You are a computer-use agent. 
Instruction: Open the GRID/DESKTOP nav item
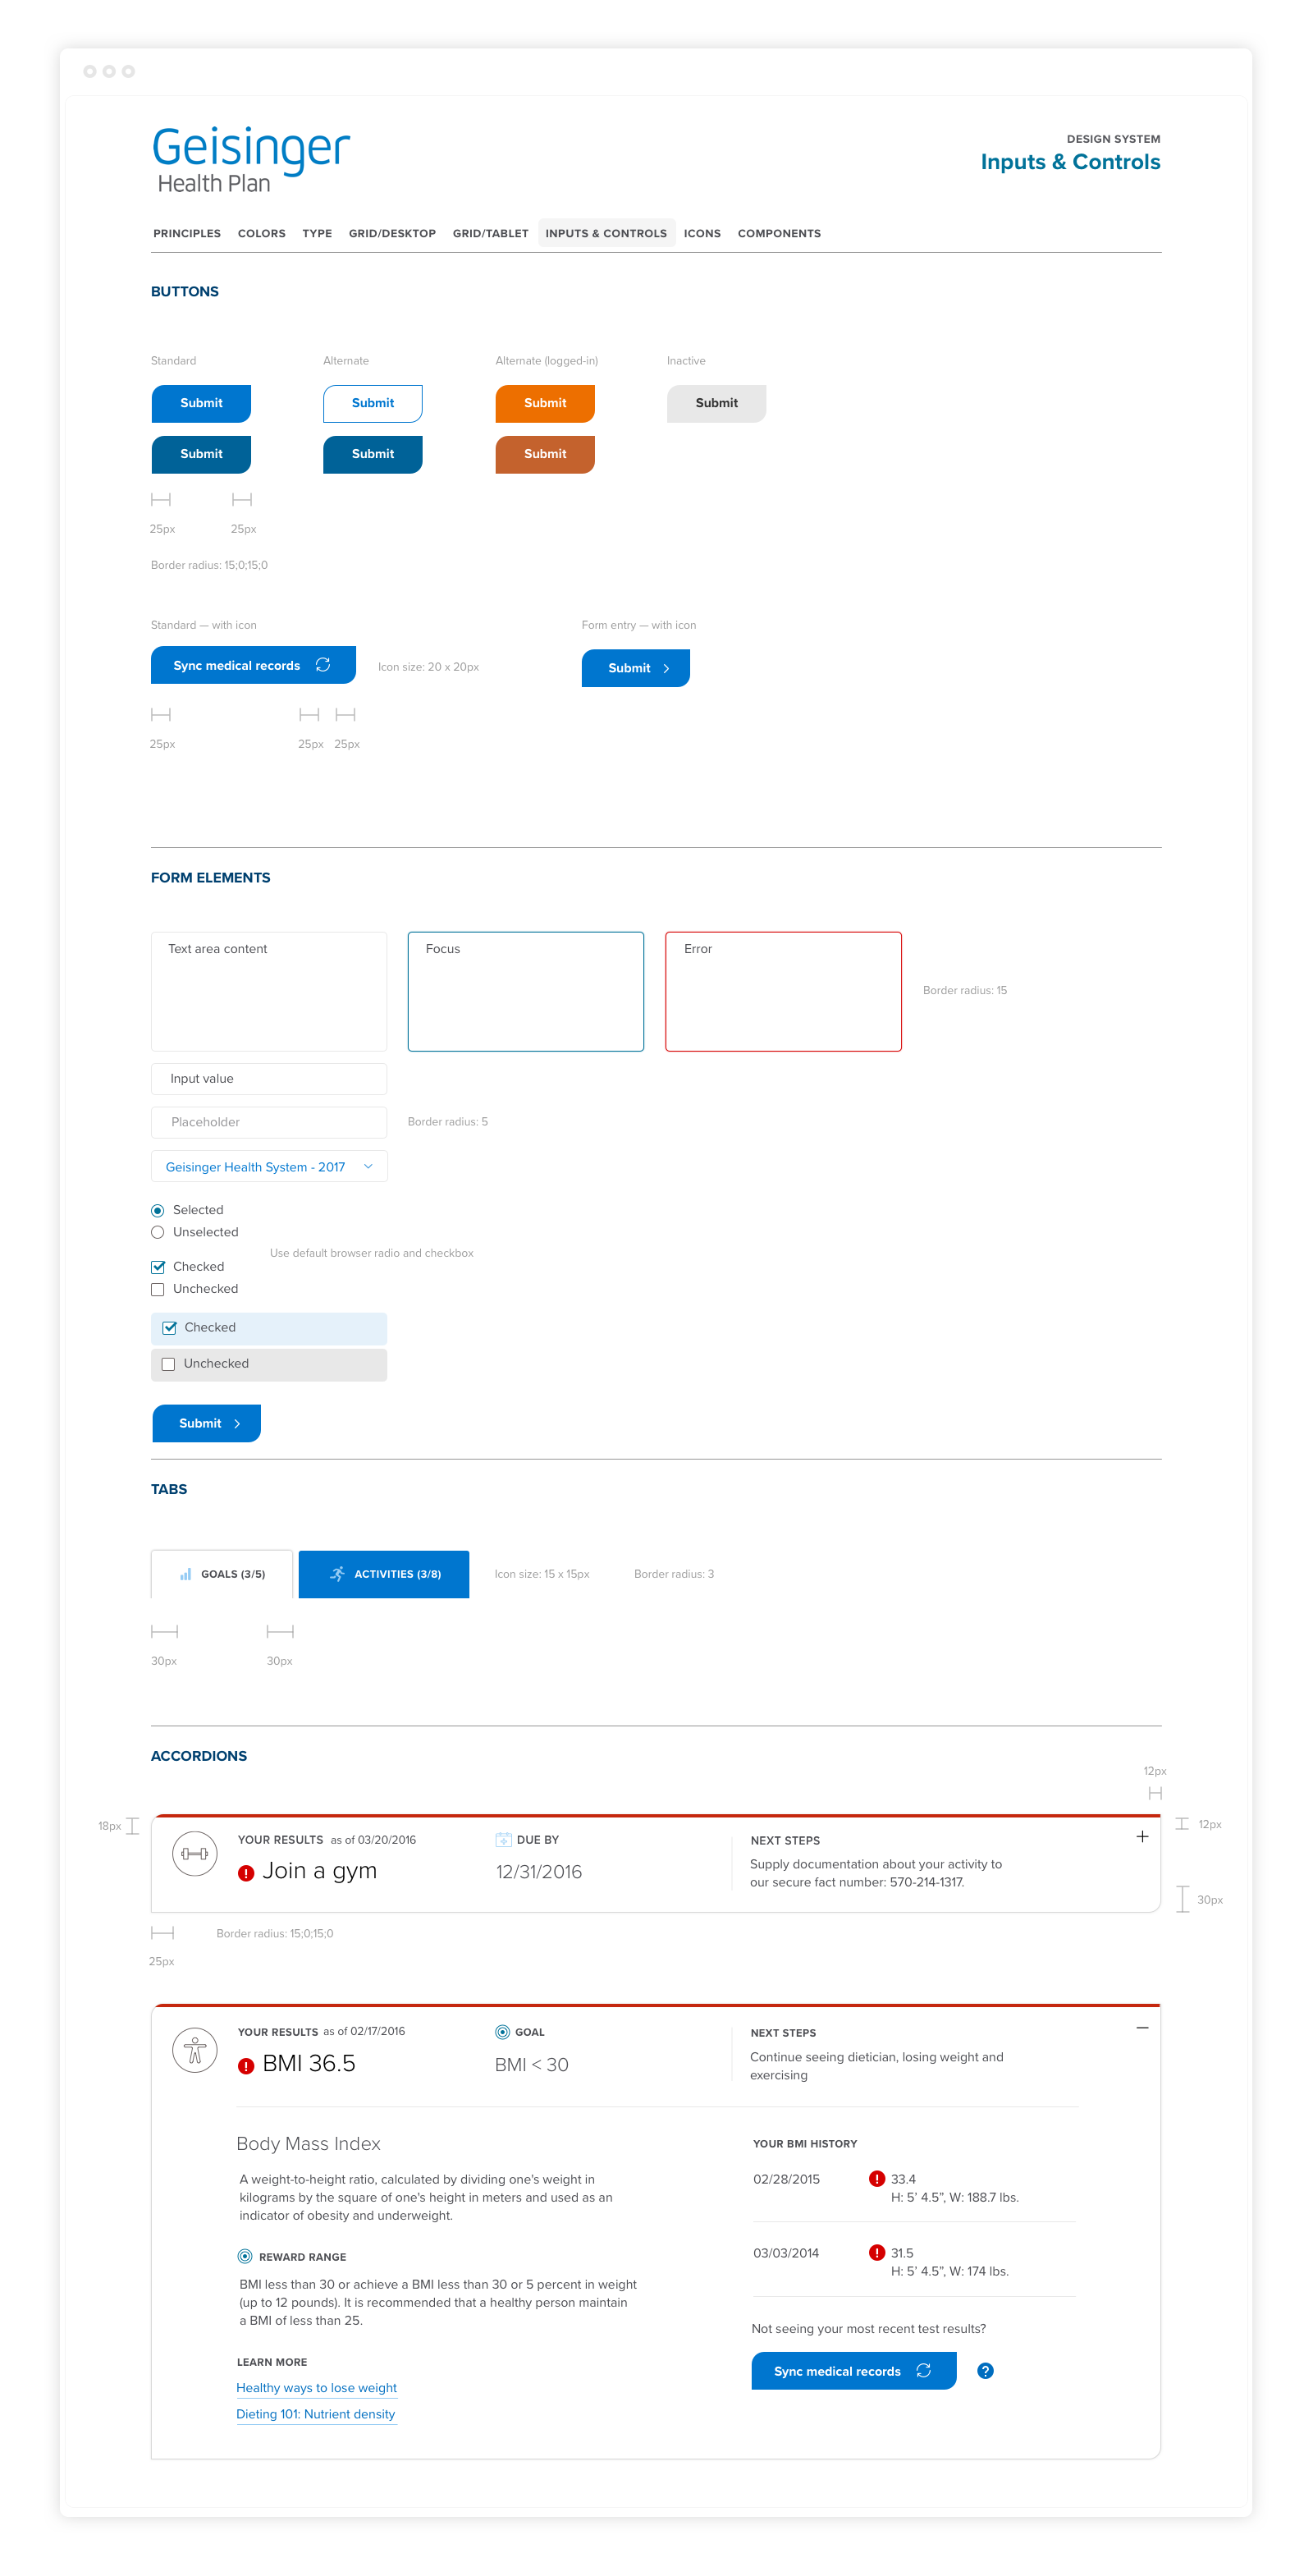(x=392, y=233)
